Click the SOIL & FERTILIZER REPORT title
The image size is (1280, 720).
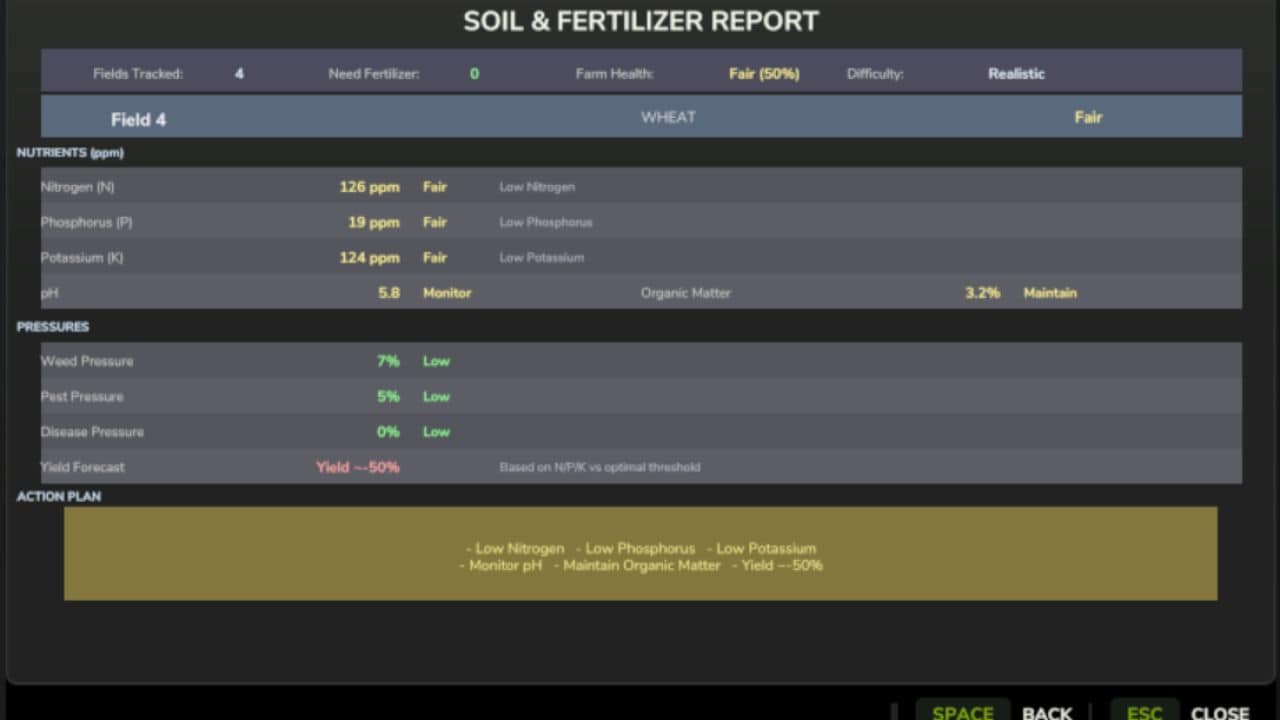pyautogui.click(x=640, y=21)
